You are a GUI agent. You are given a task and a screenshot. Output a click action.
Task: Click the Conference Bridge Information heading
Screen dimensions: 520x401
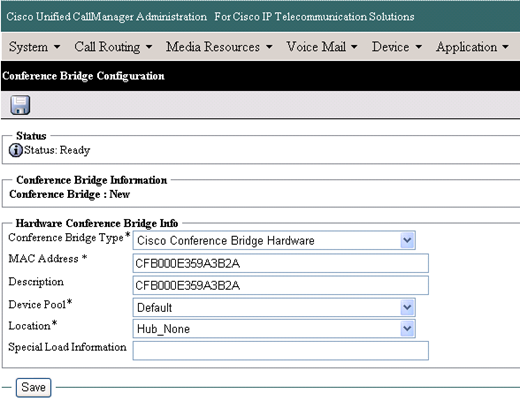click(92, 180)
